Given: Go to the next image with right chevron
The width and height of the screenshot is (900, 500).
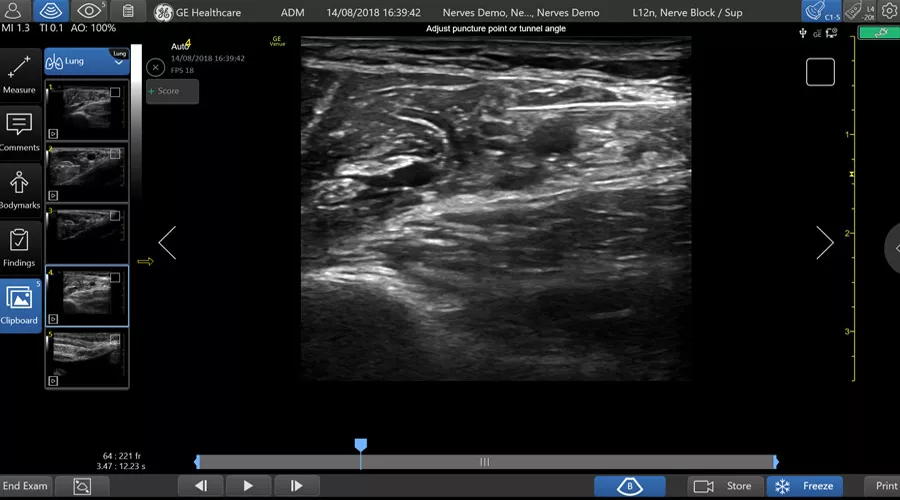Looking at the screenshot, I should point(825,243).
